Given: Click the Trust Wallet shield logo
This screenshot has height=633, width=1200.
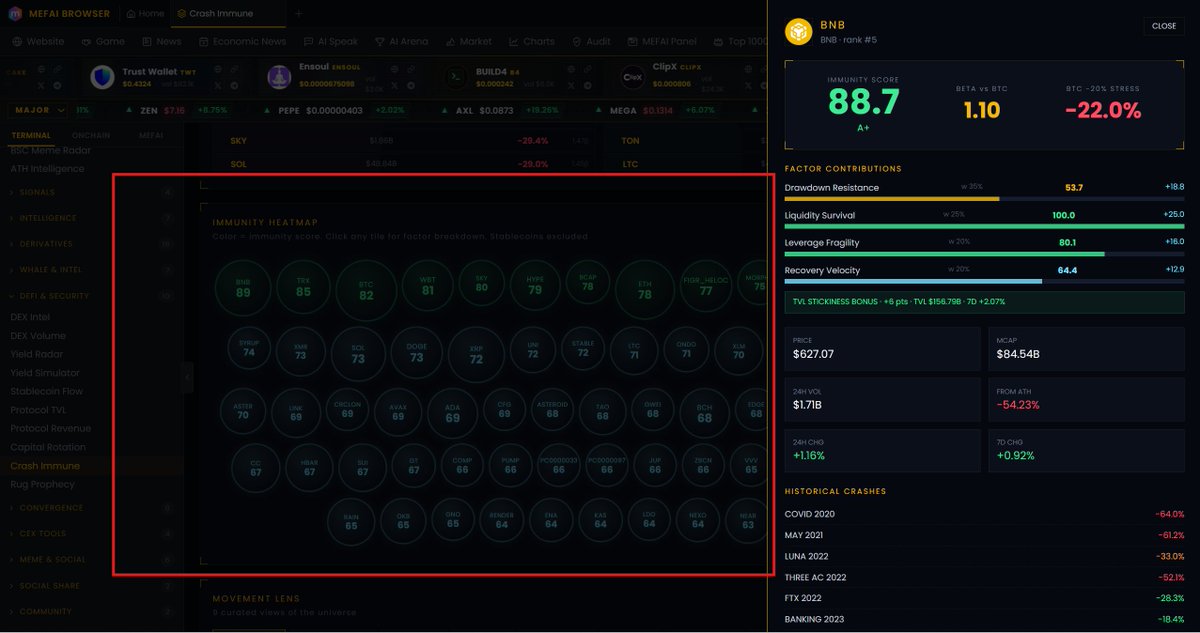Looking at the screenshot, I should (x=103, y=77).
